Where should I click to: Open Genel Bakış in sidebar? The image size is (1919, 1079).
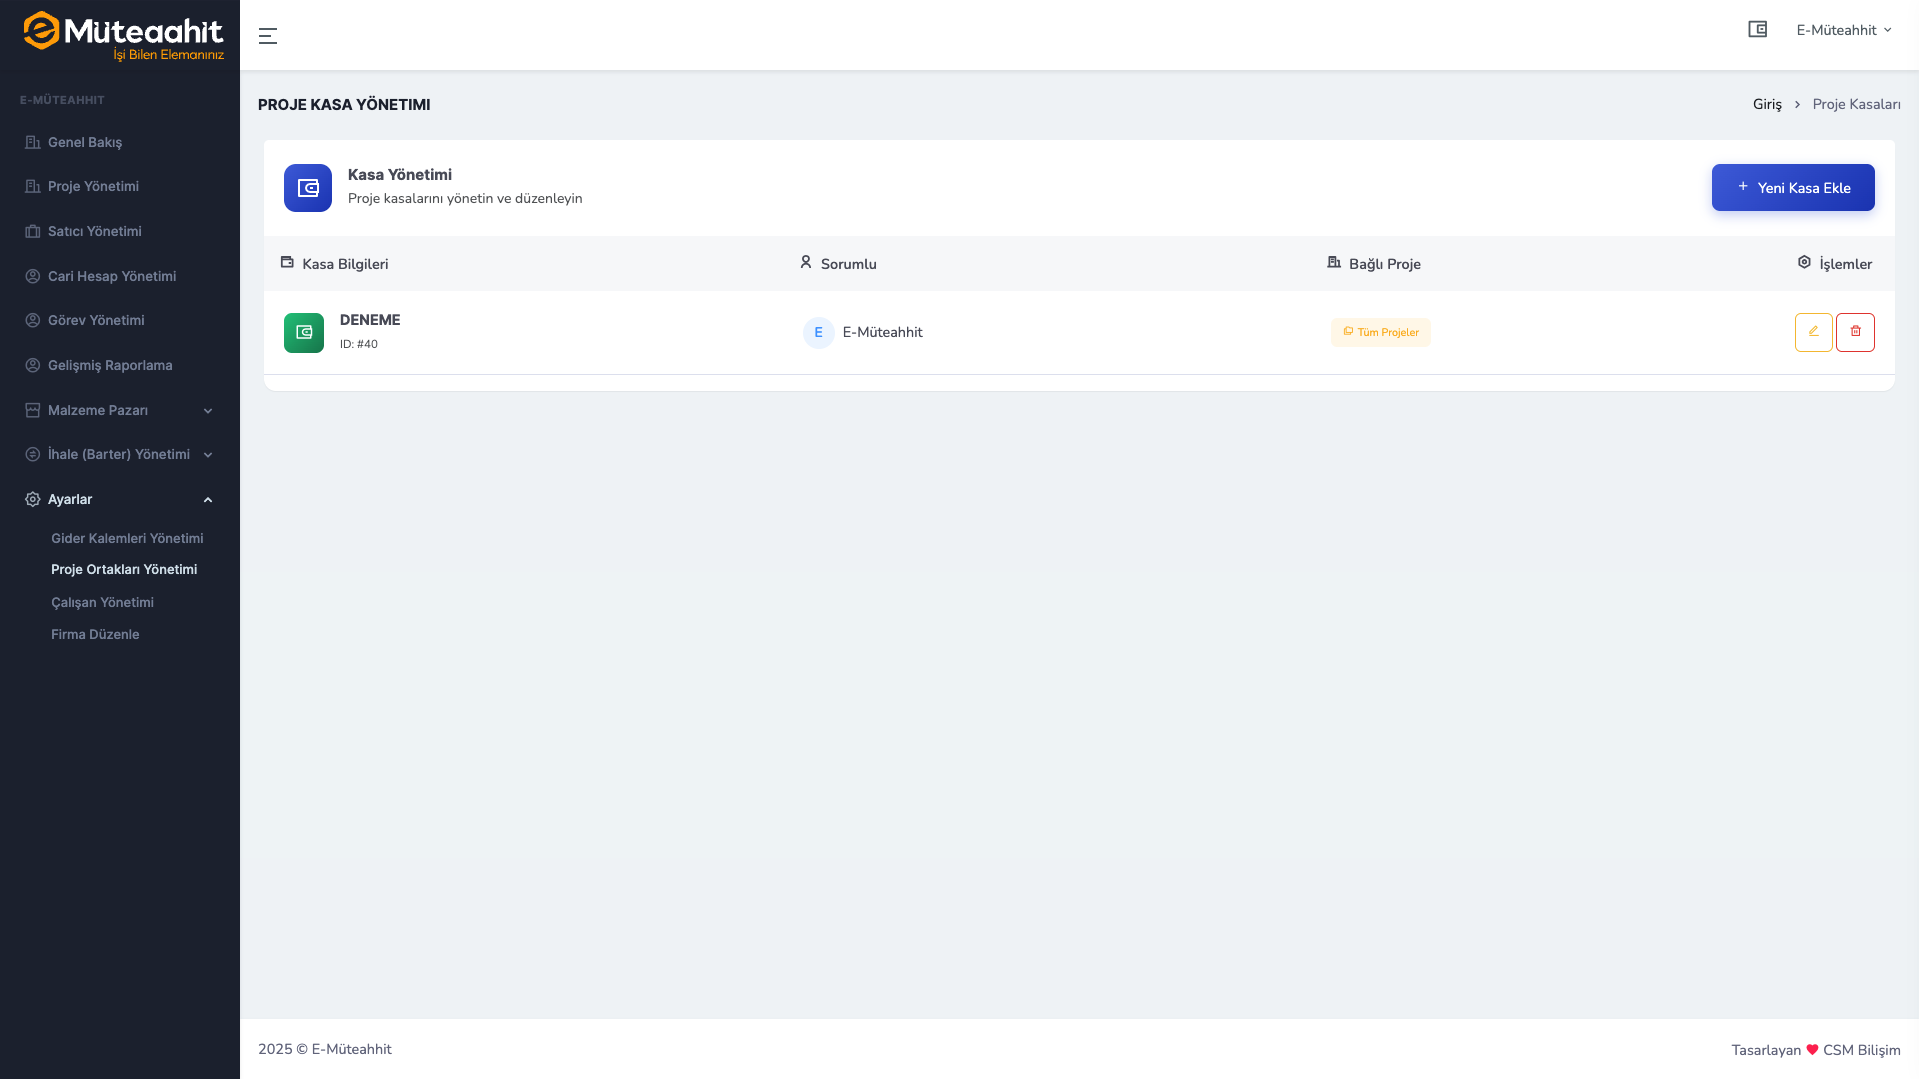85,142
